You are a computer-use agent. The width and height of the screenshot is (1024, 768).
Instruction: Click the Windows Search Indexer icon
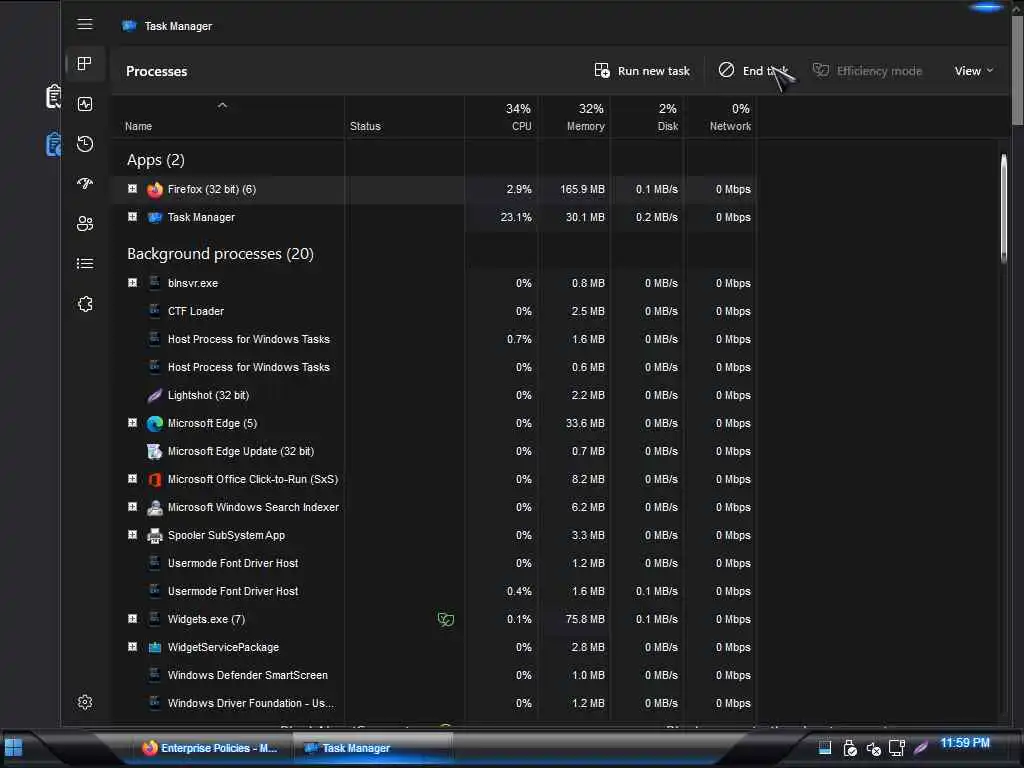[x=155, y=508]
